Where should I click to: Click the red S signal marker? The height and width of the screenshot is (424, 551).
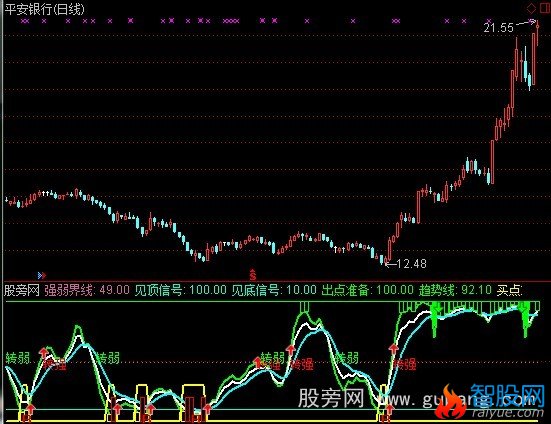[x=252, y=274]
